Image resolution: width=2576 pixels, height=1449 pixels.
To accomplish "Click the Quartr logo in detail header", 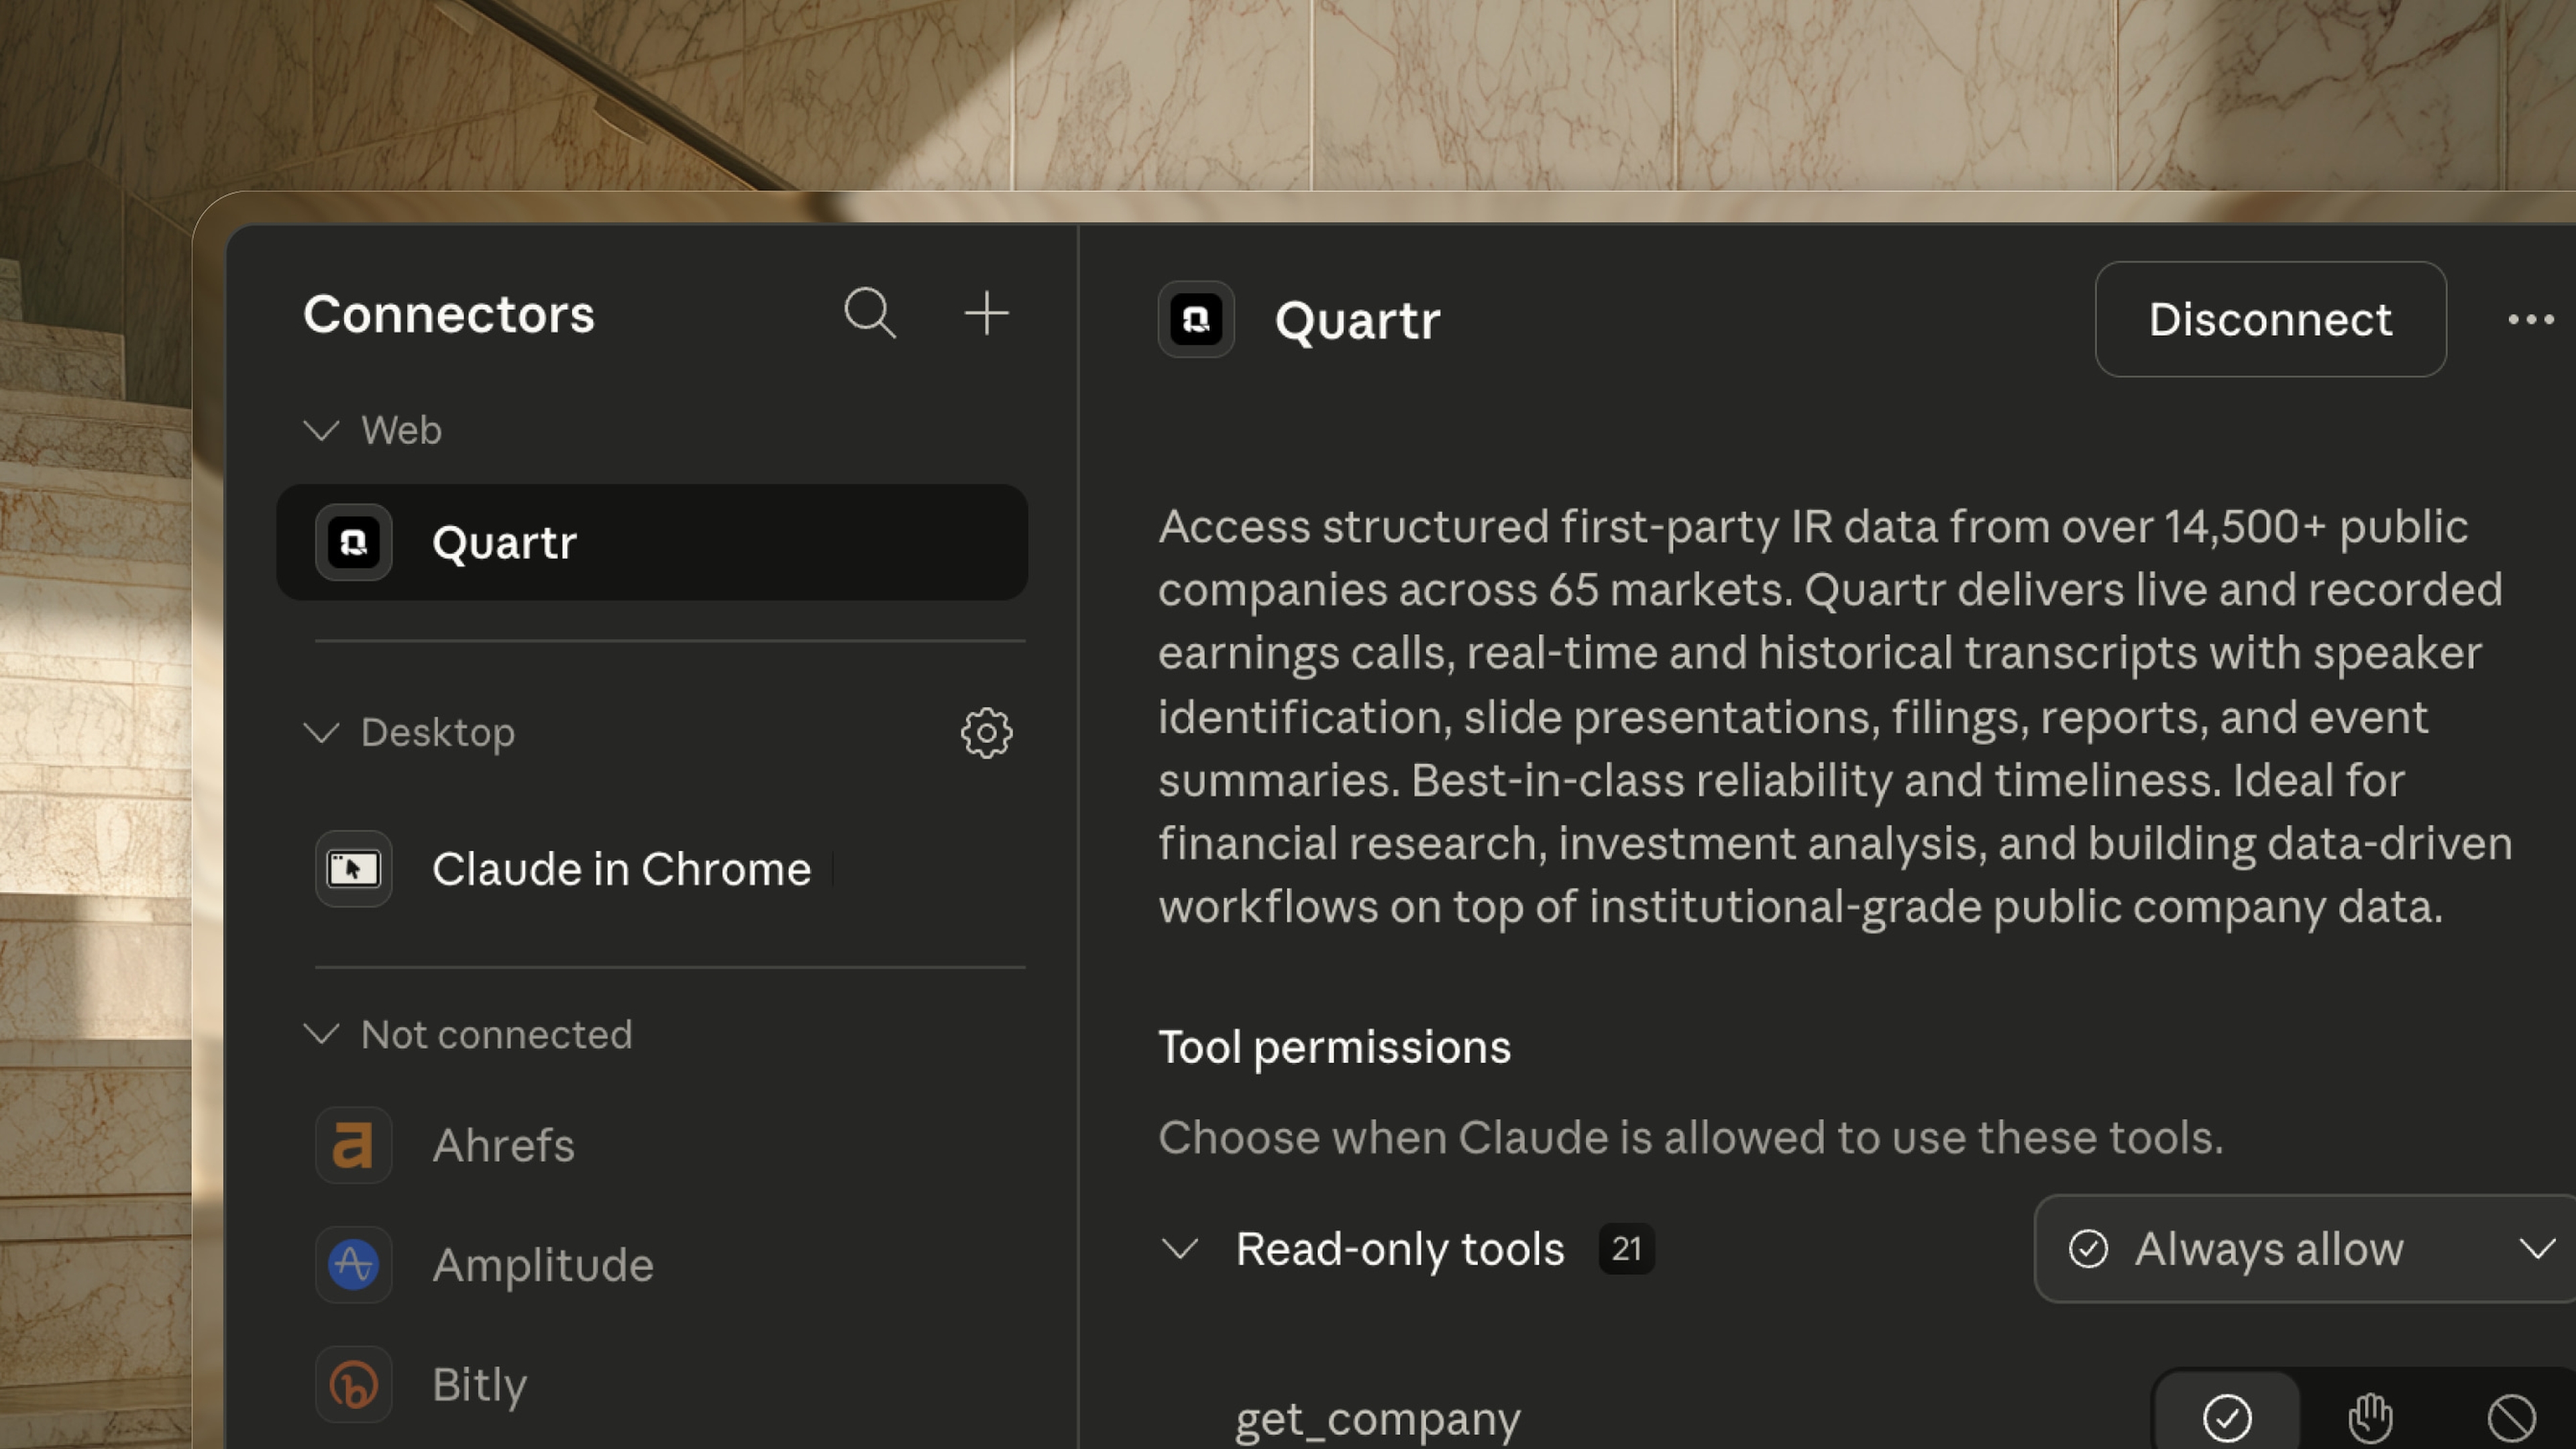I will (x=1196, y=320).
